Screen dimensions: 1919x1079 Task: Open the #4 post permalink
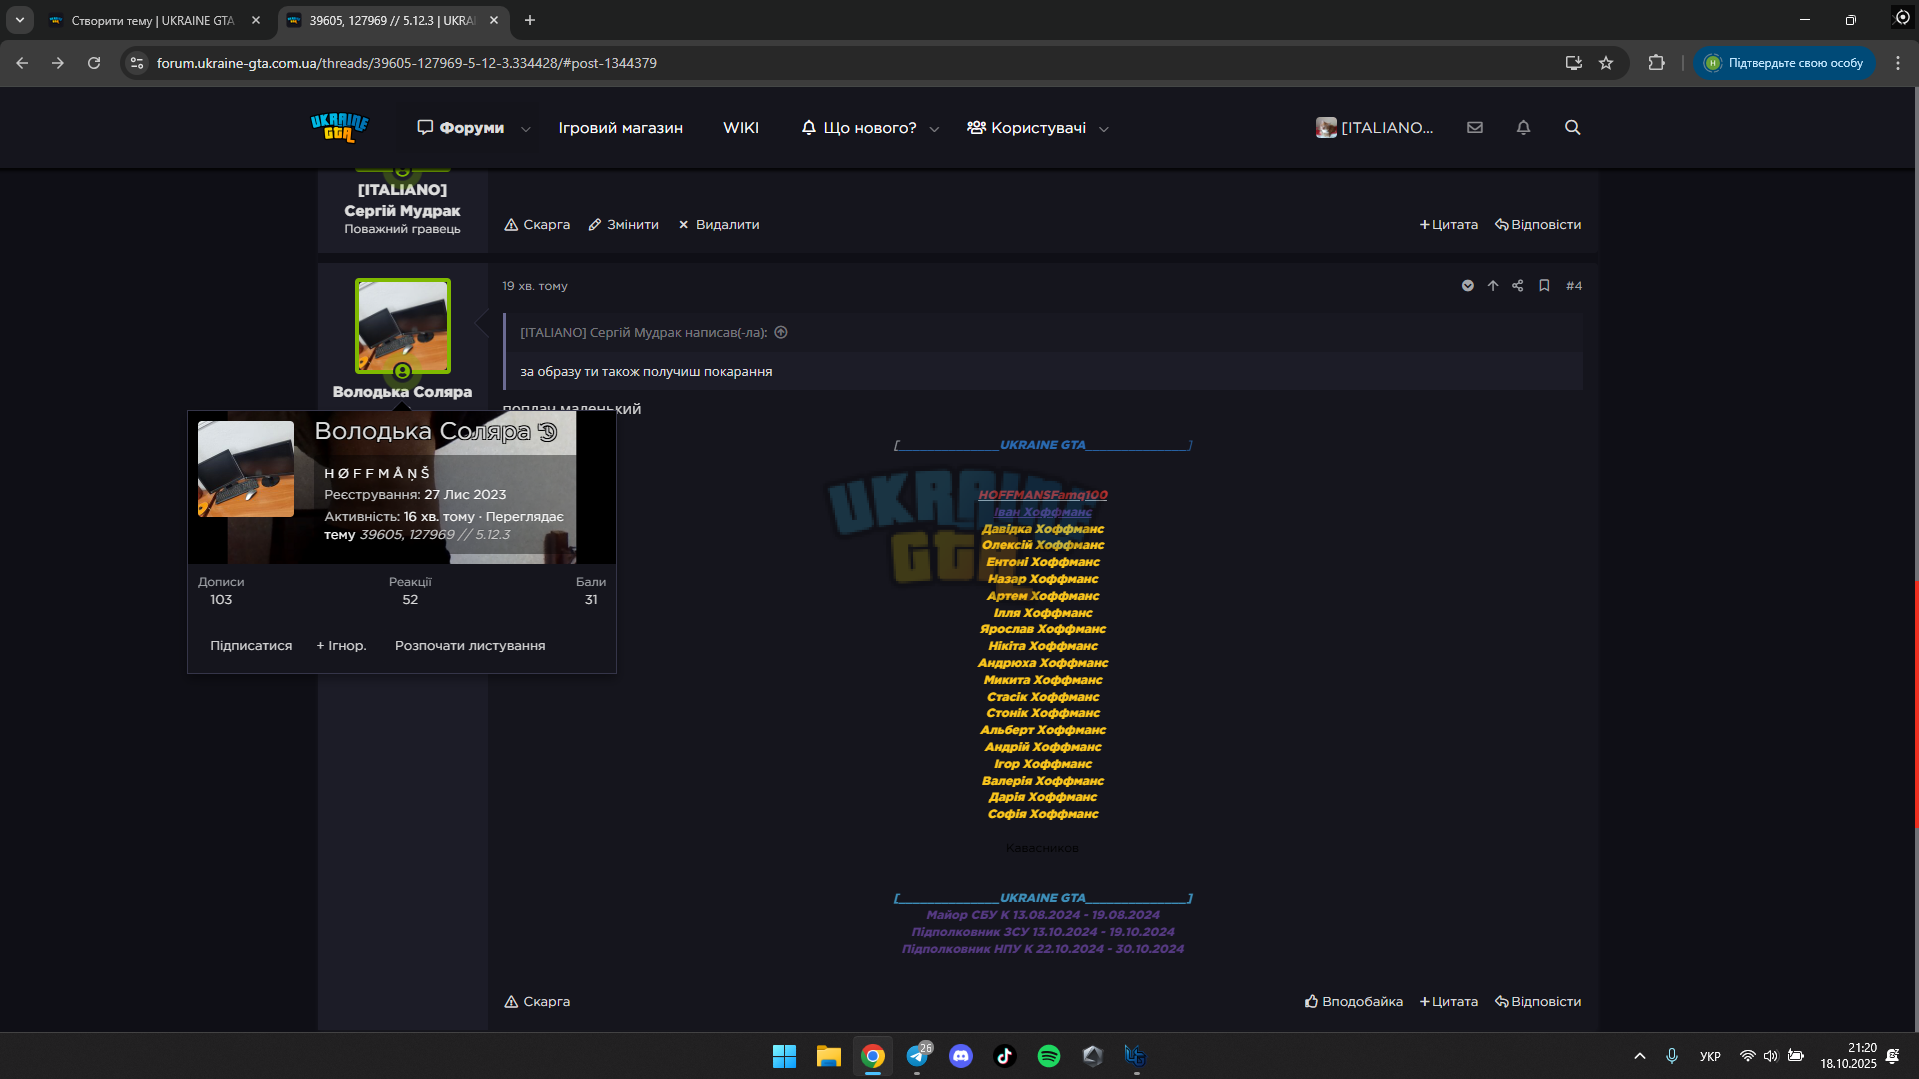tap(1574, 286)
